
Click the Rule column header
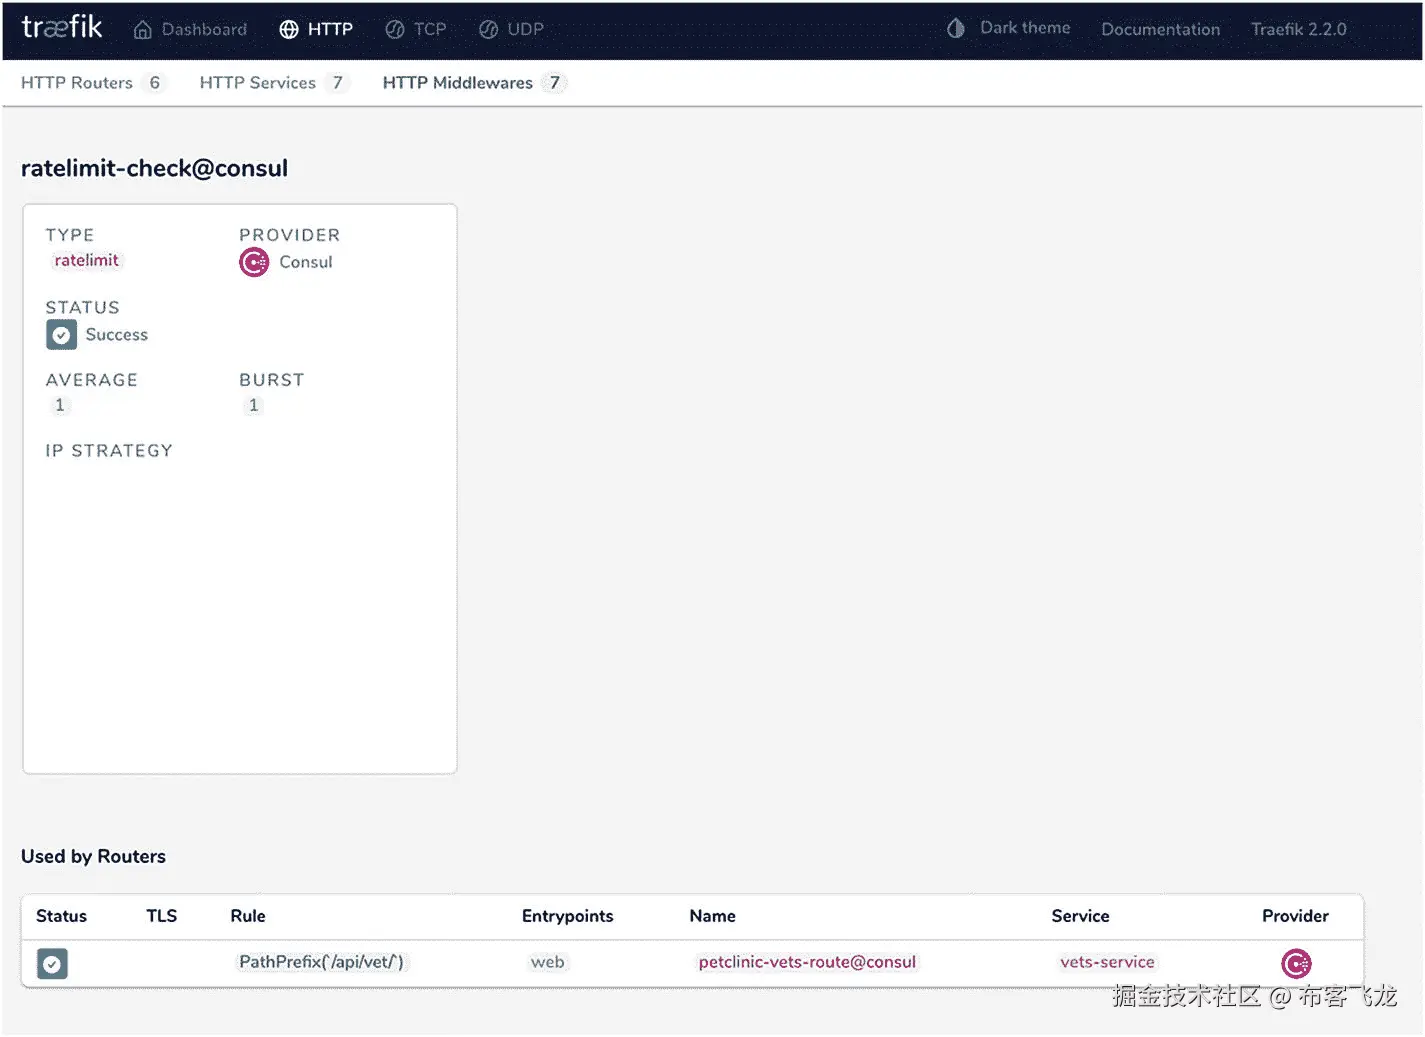248,916
